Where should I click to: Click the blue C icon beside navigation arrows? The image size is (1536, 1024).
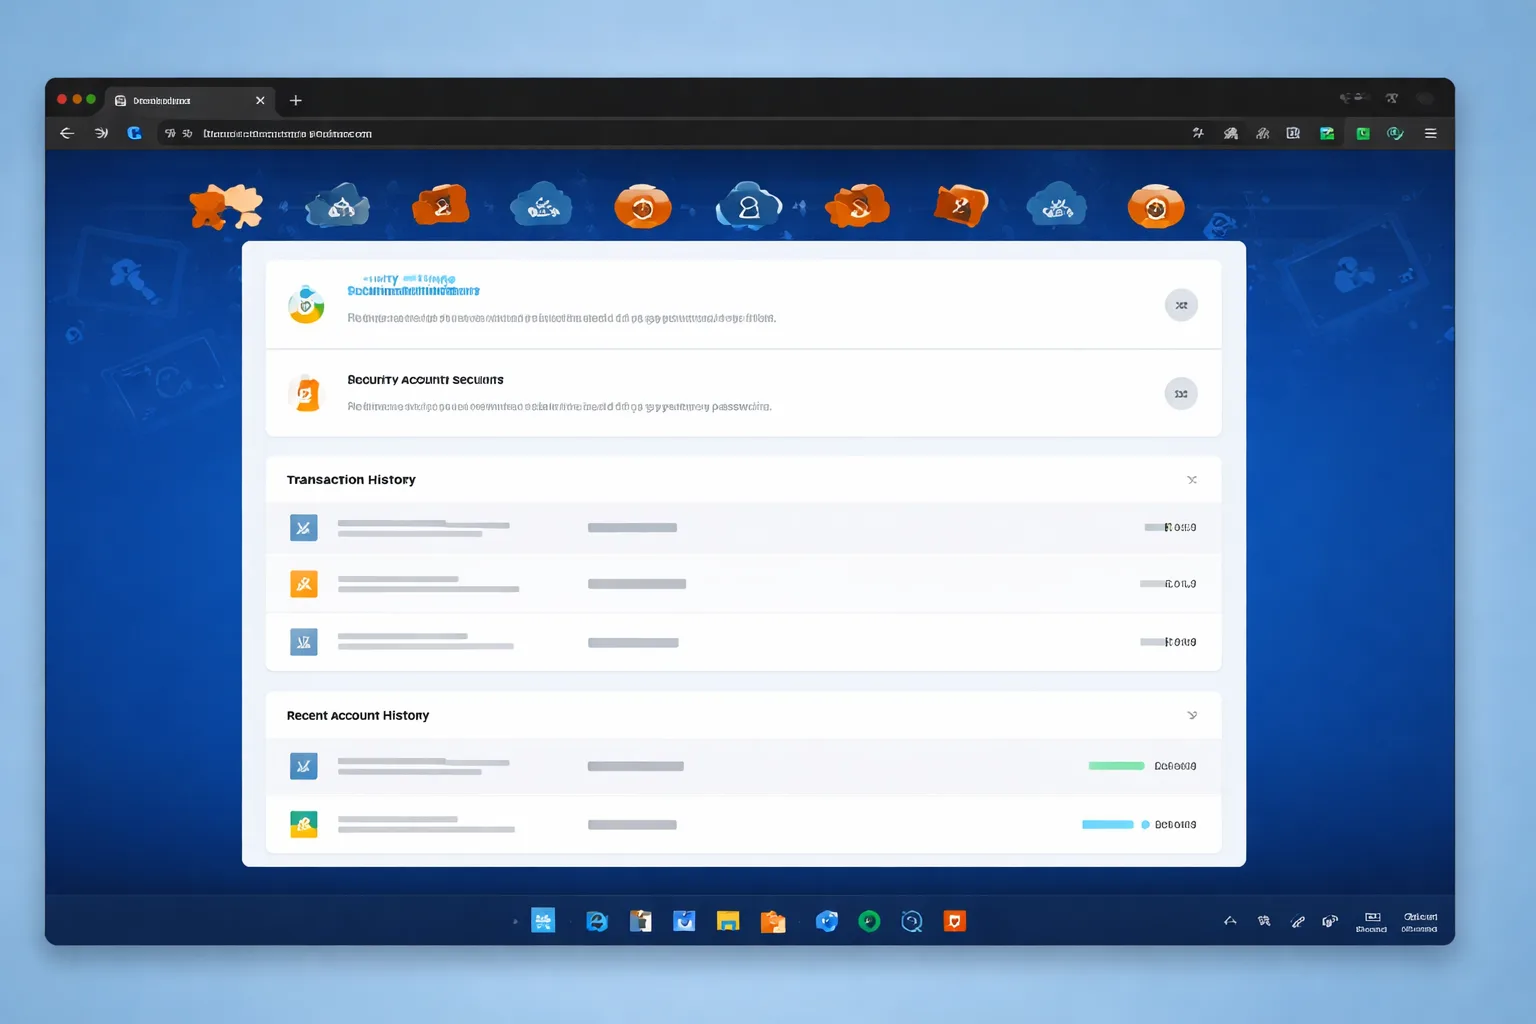click(134, 133)
